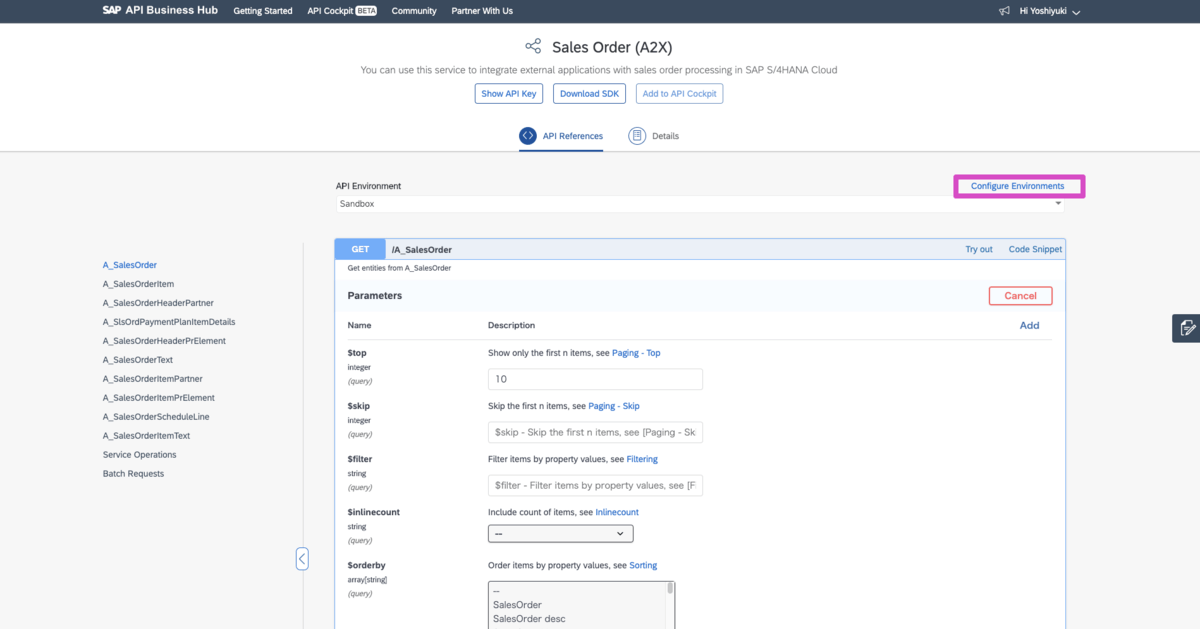The width and height of the screenshot is (1200, 629).
Task: Select SalesOrder desc in $orderby list
Action: point(529,619)
